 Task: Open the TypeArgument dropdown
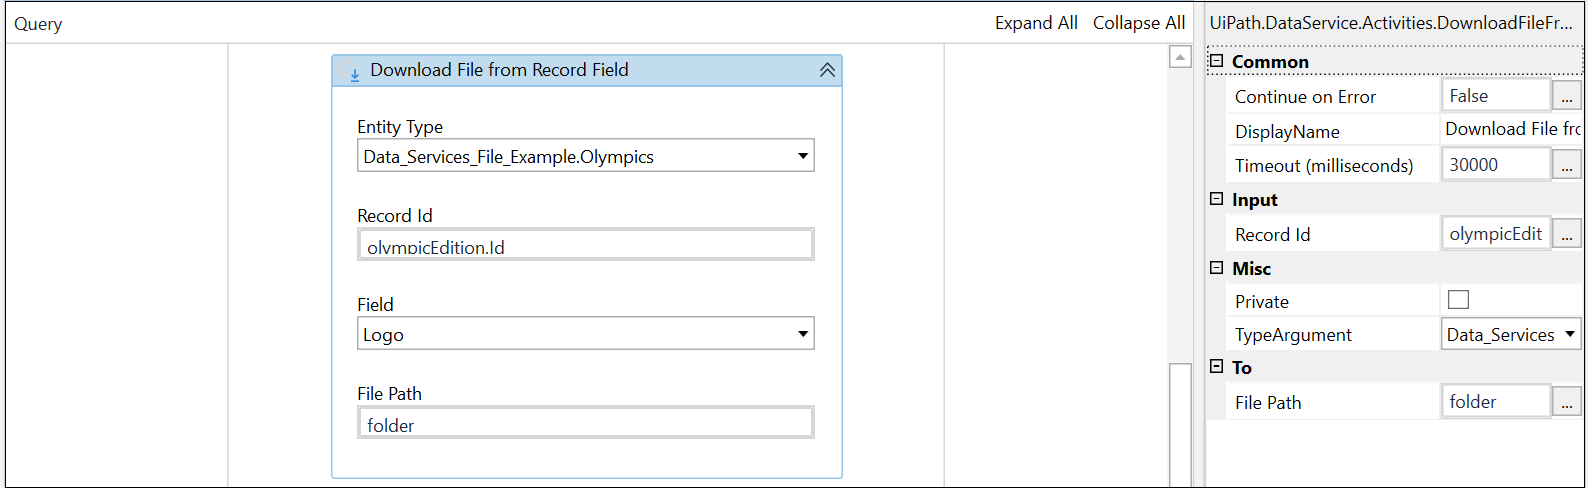[1511, 335]
